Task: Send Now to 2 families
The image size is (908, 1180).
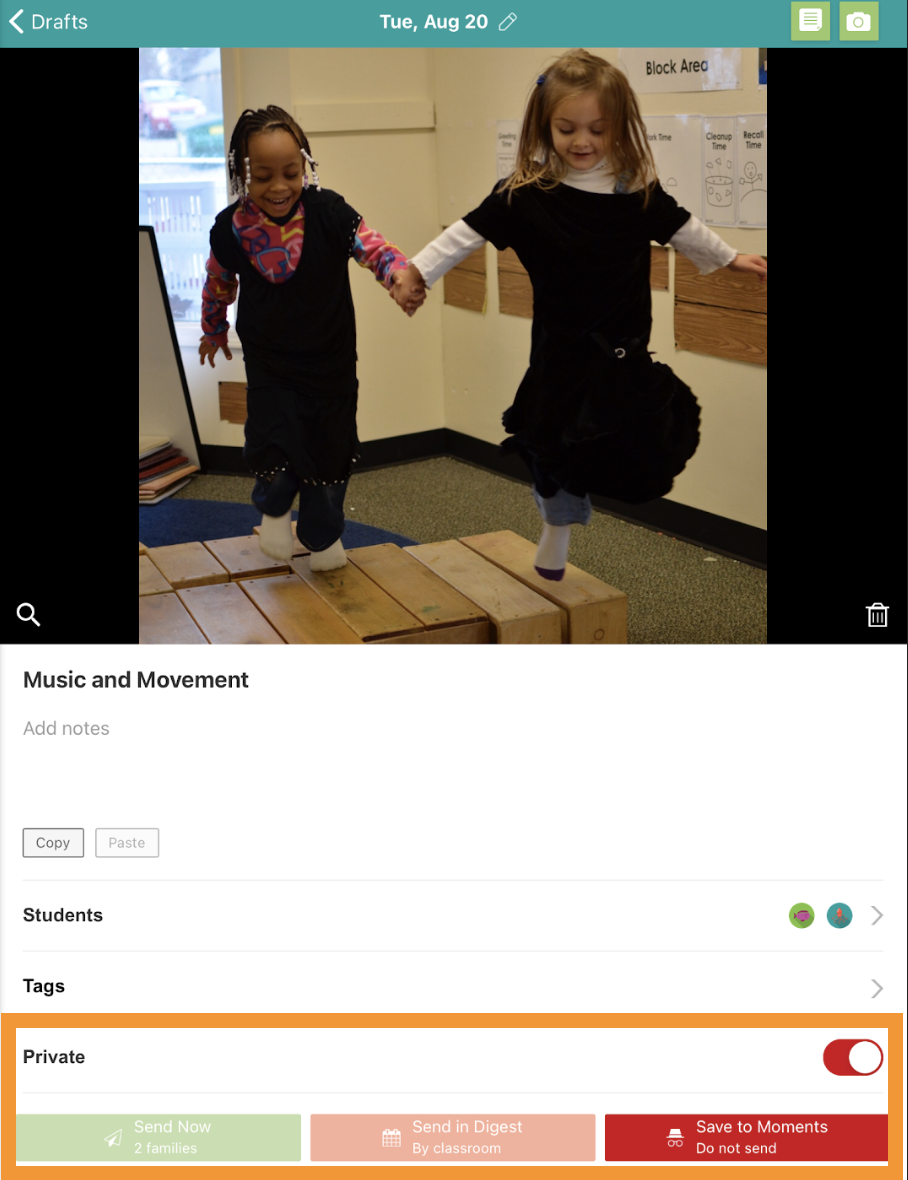Action: click(x=159, y=1137)
